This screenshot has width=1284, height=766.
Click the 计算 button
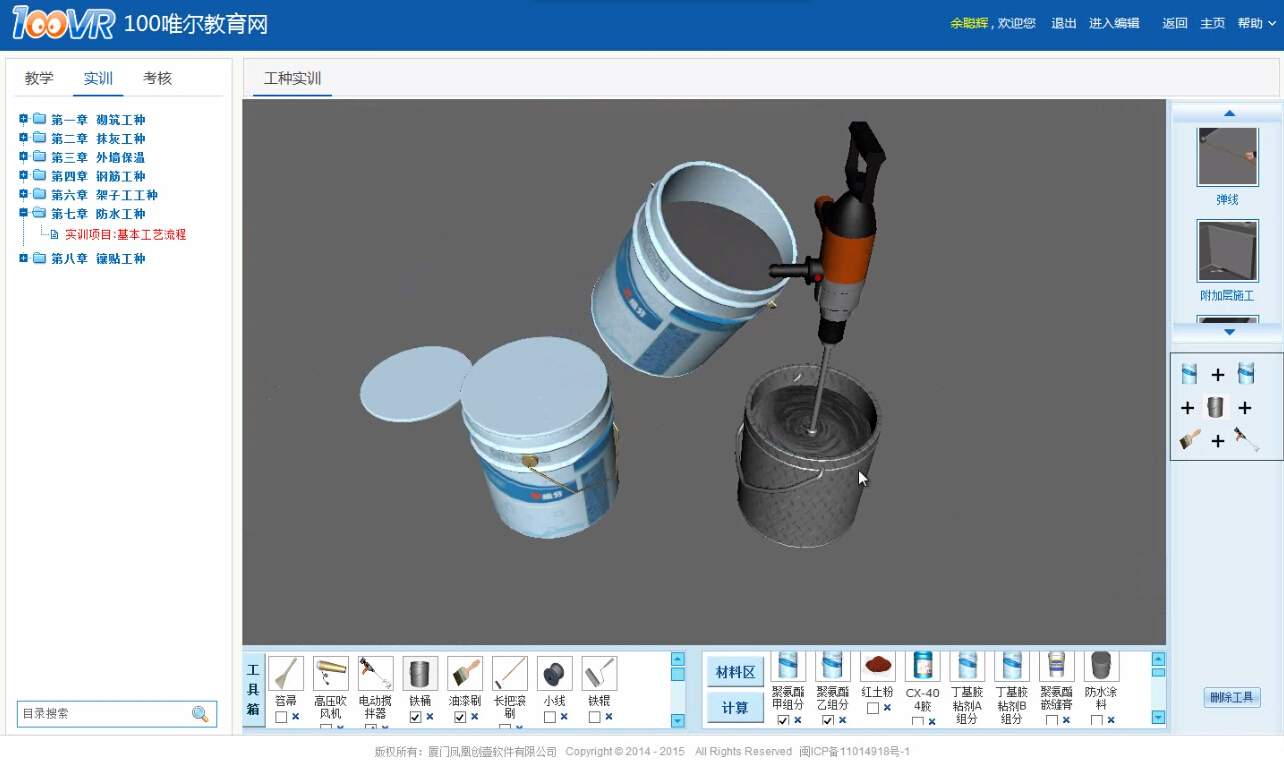coord(735,708)
